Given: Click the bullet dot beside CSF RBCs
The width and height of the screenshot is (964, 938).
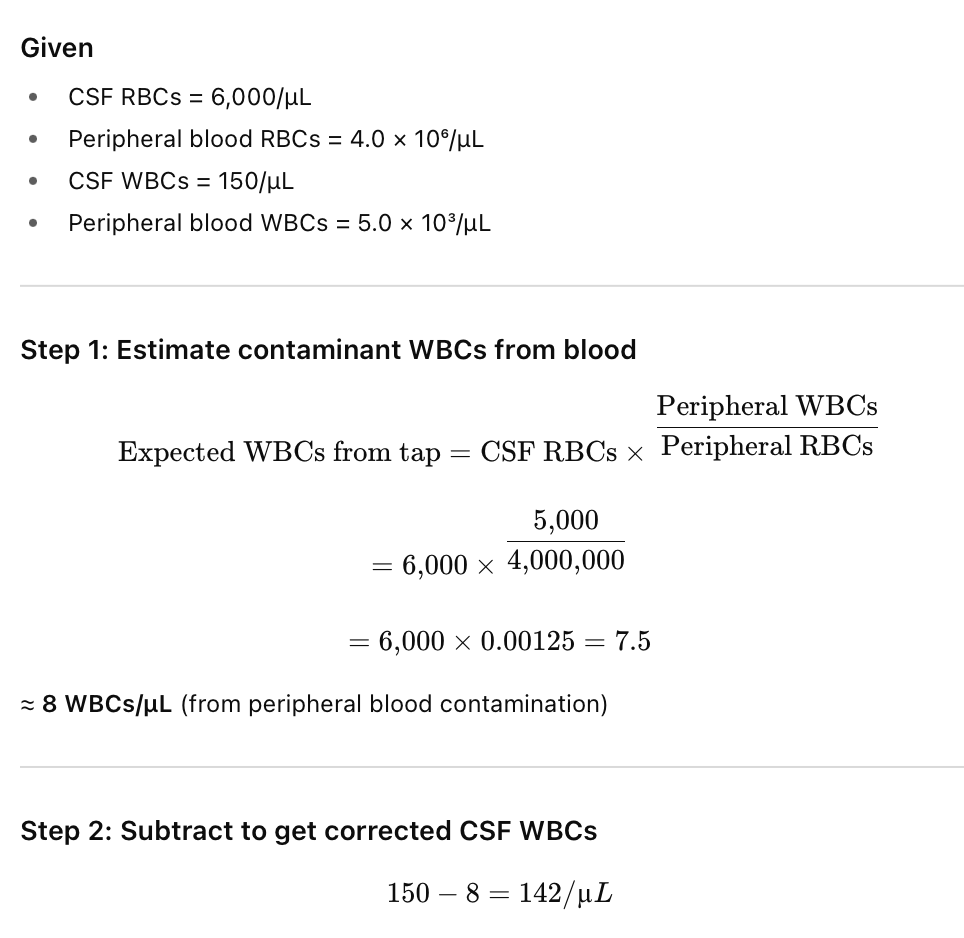Looking at the screenshot, I should [34, 97].
